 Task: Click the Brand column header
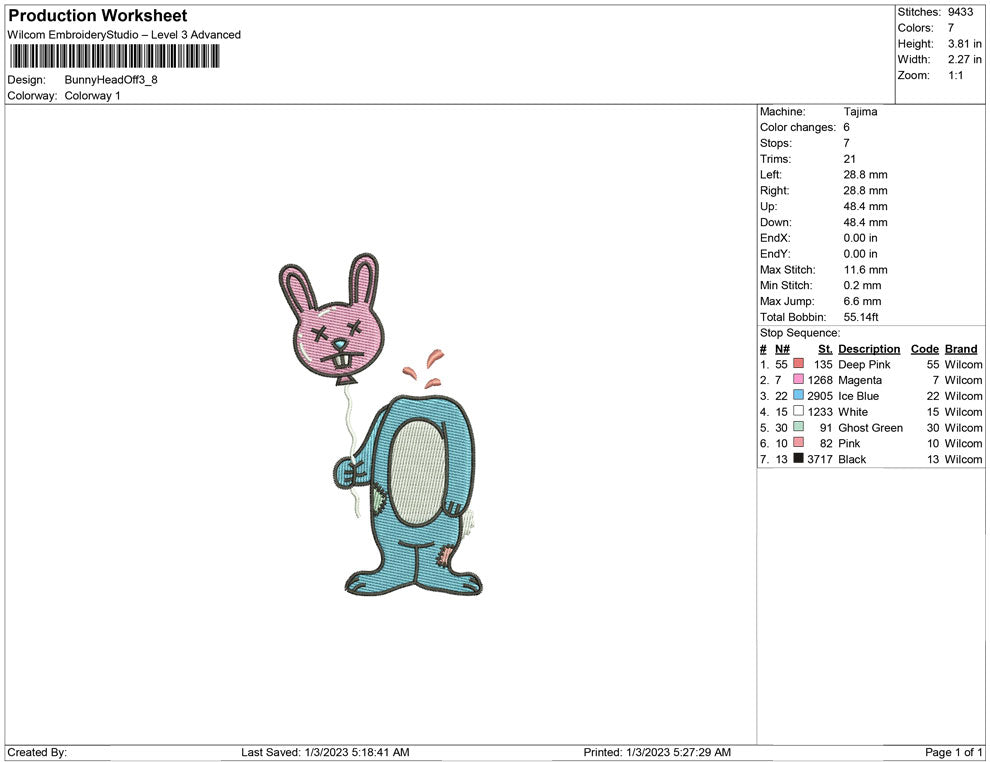coord(961,349)
